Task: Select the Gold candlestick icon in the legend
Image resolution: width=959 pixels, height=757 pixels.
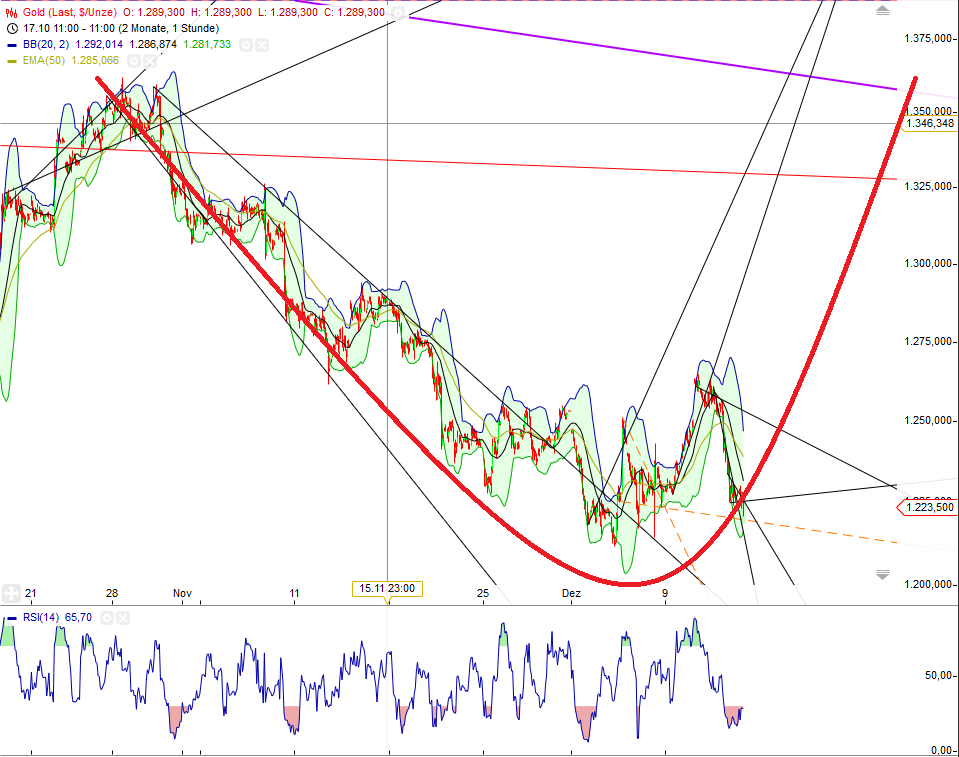Action: tap(11, 12)
